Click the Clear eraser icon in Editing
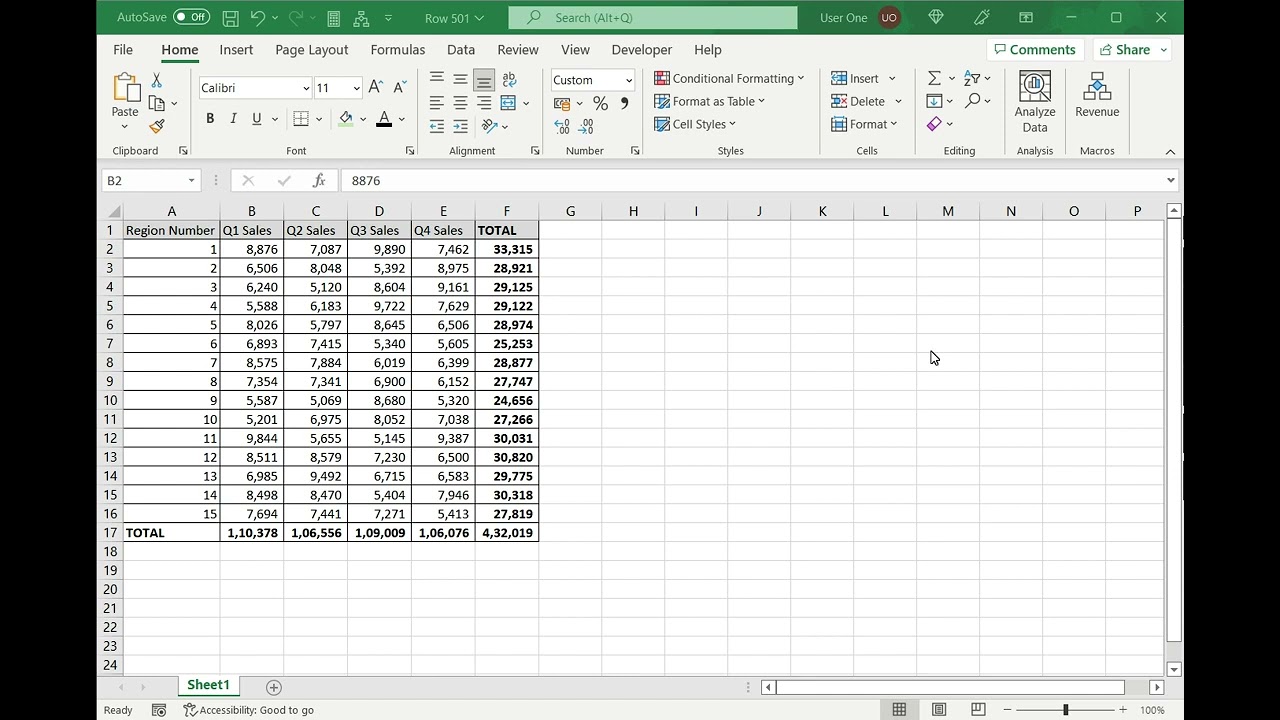The height and width of the screenshot is (720, 1280). click(x=934, y=124)
